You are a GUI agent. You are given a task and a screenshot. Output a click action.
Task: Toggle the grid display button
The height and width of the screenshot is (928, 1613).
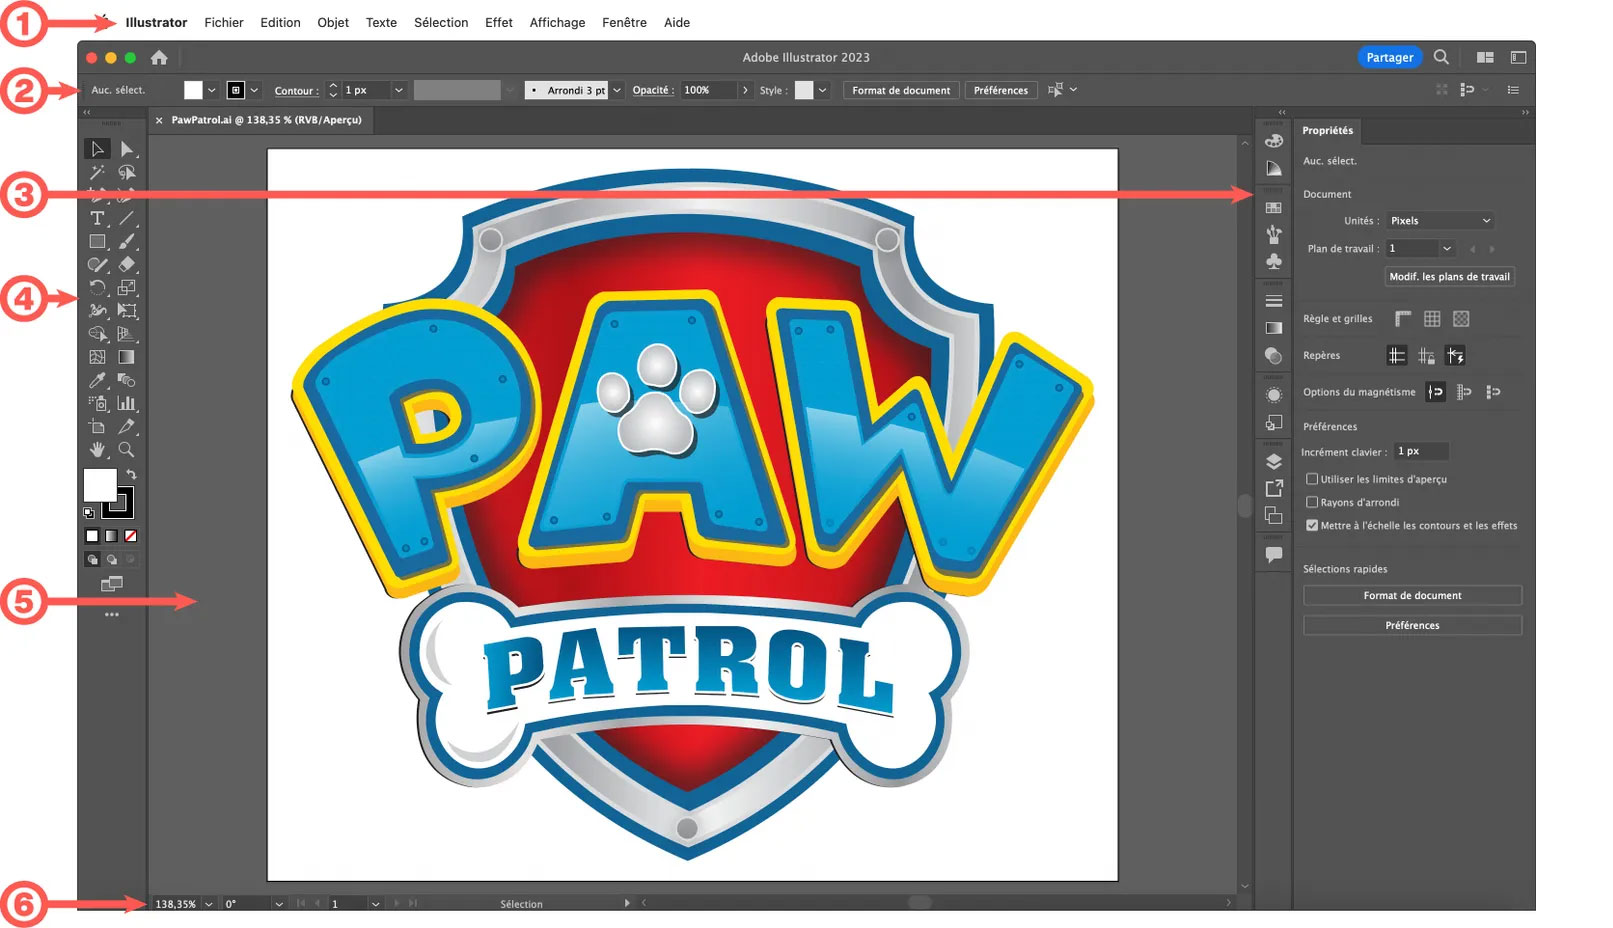click(1432, 319)
